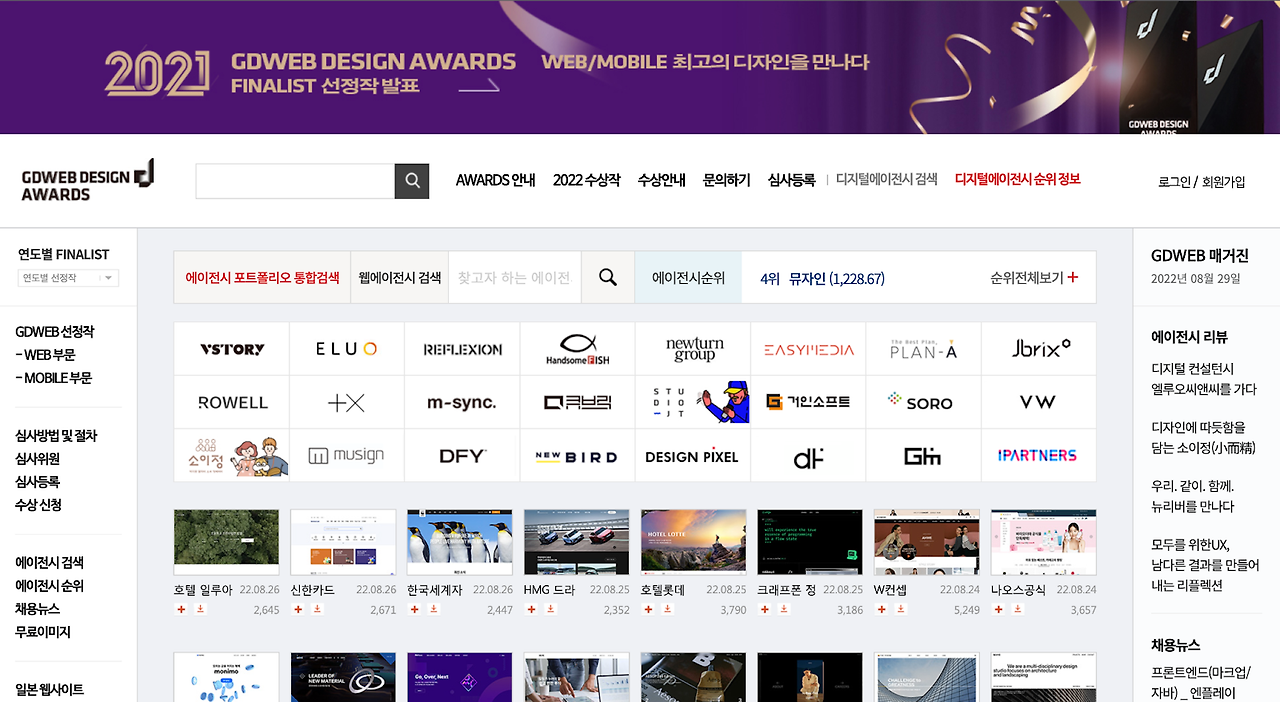Click the 2021 GDWEB Design Awards banner

pyautogui.click(x=640, y=67)
